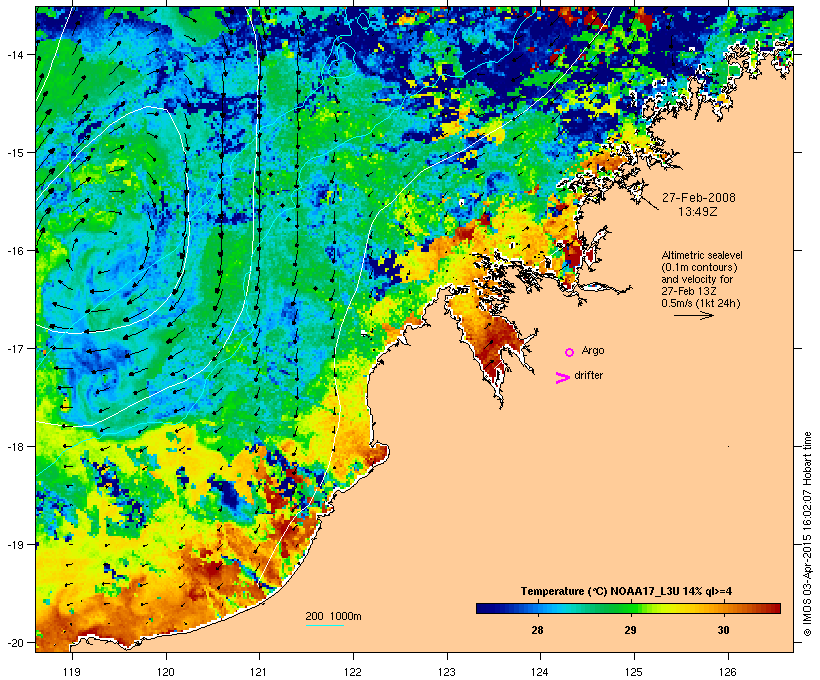The width and height of the screenshot is (820, 680).
Task: Click the '119' longitude axis label
Action: 72,672
